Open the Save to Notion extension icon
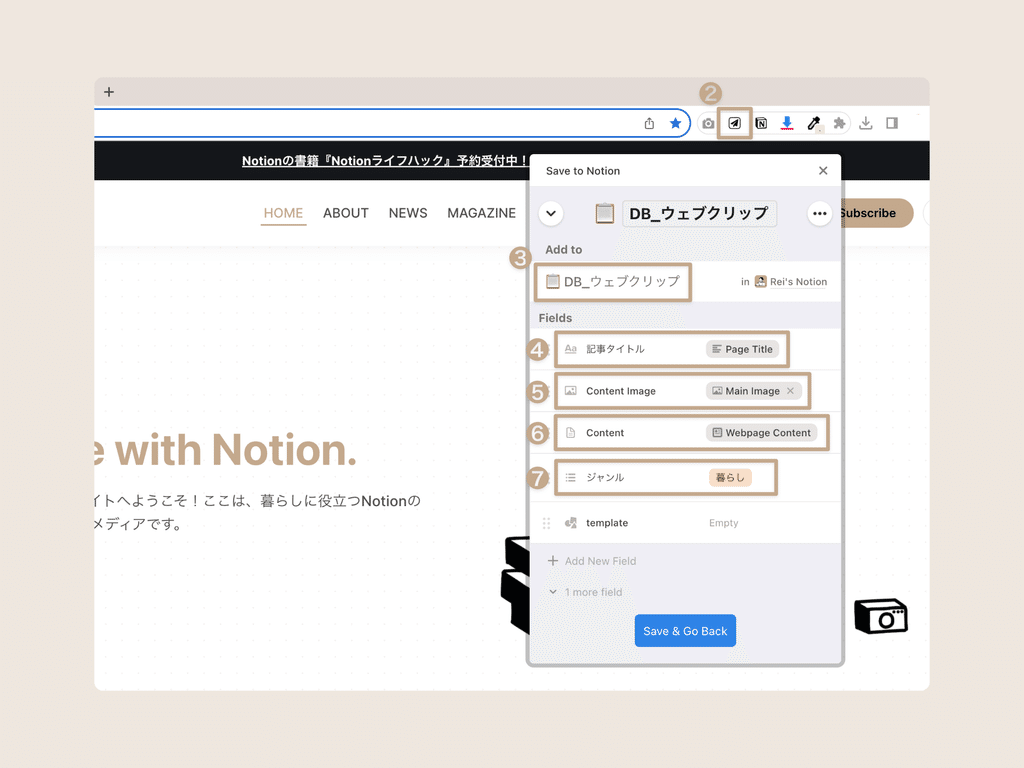Image resolution: width=1024 pixels, height=768 pixels. coord(735,123)
